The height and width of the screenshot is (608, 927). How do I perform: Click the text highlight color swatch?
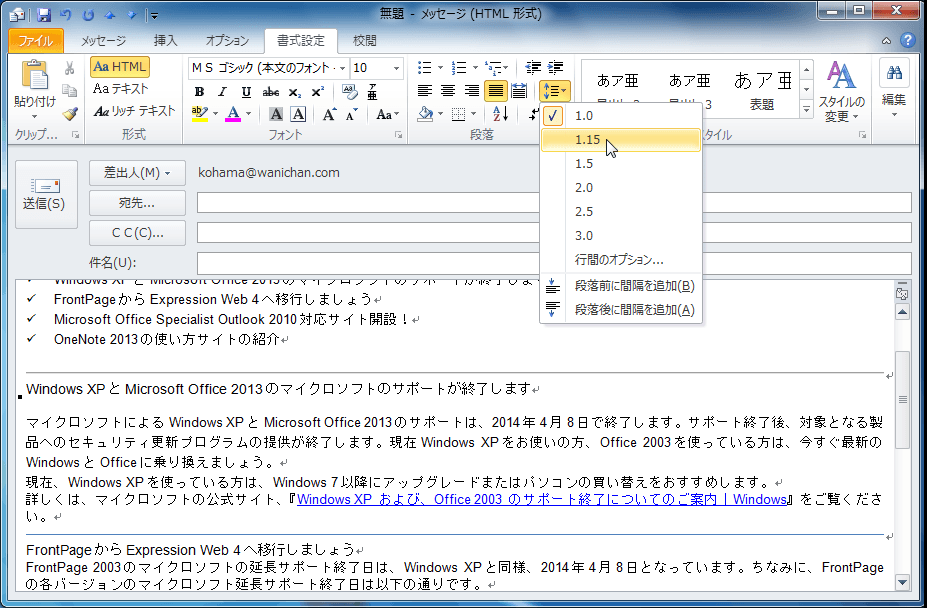199,114
